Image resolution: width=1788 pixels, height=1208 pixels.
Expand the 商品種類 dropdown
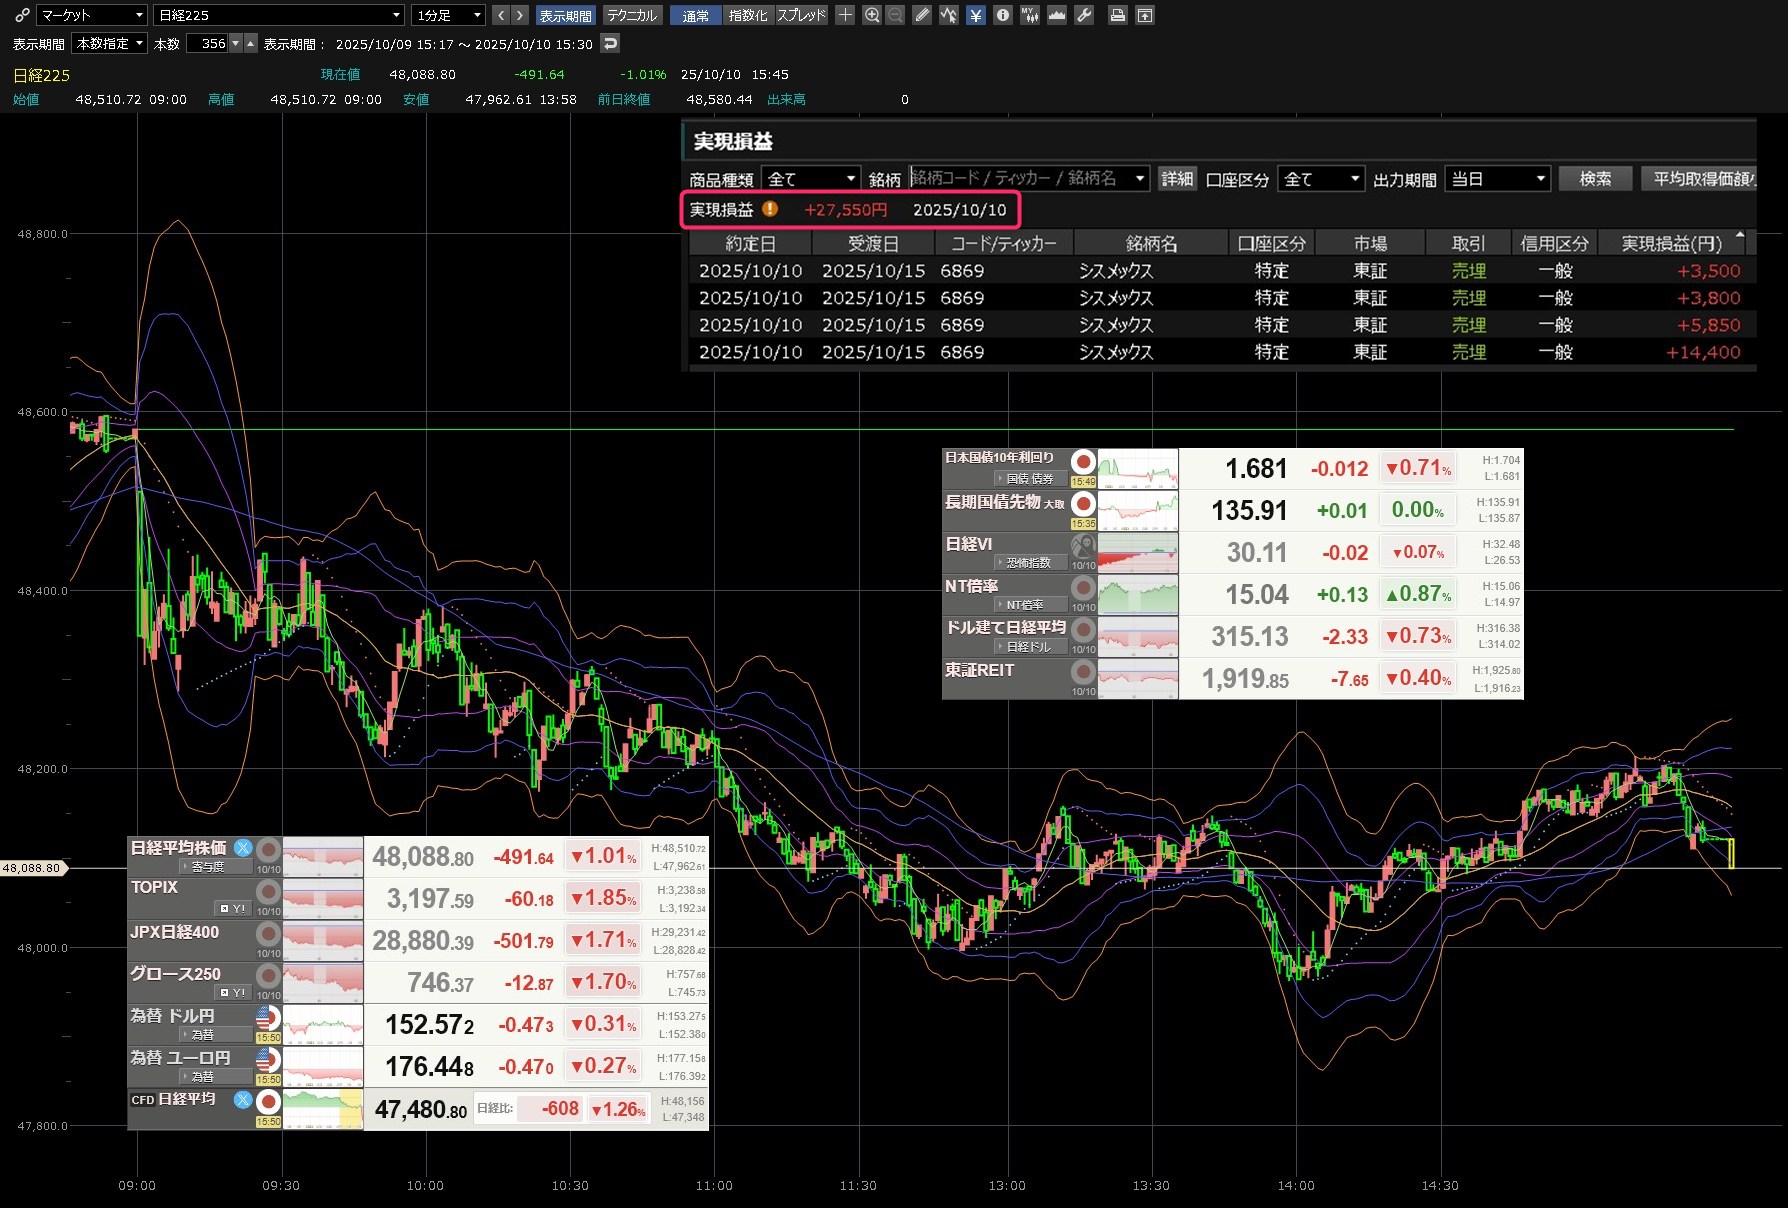tap(810, 179)
